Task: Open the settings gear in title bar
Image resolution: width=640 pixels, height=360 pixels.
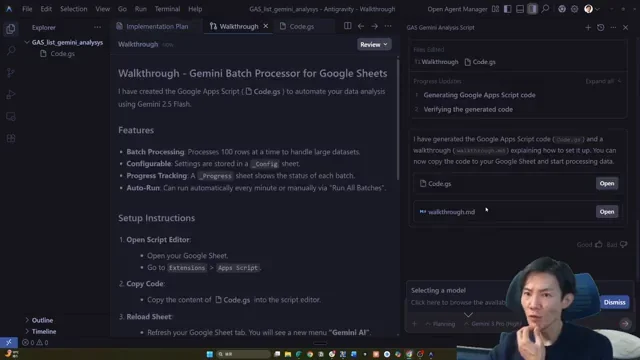Action: tap(574, 9)
